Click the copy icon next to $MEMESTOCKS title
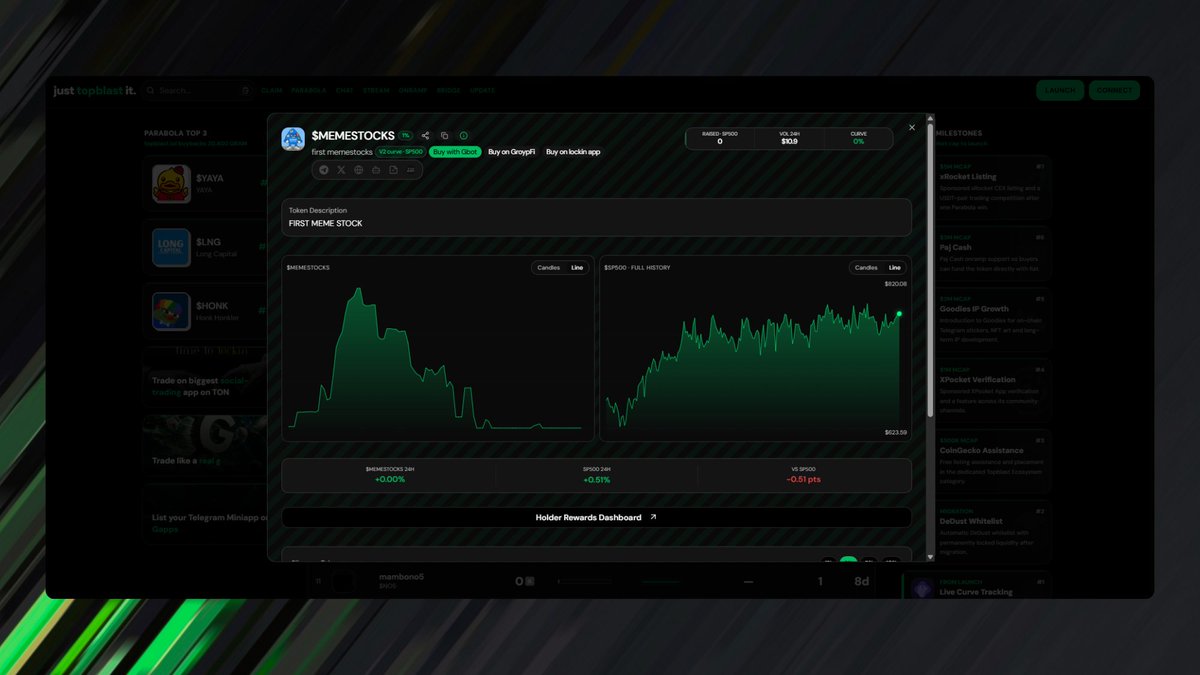This screenshot has width=1200, height=675. [444, 135]
